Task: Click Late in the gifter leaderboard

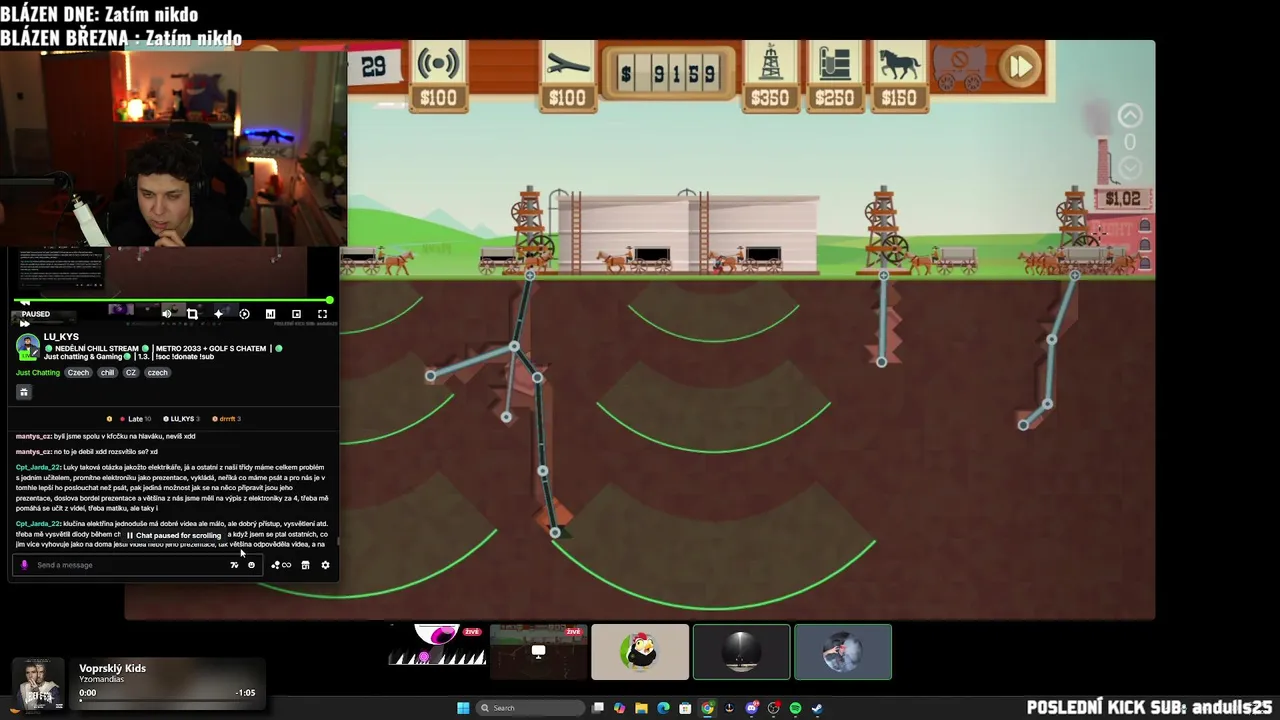Action: [x=135, y=419]
